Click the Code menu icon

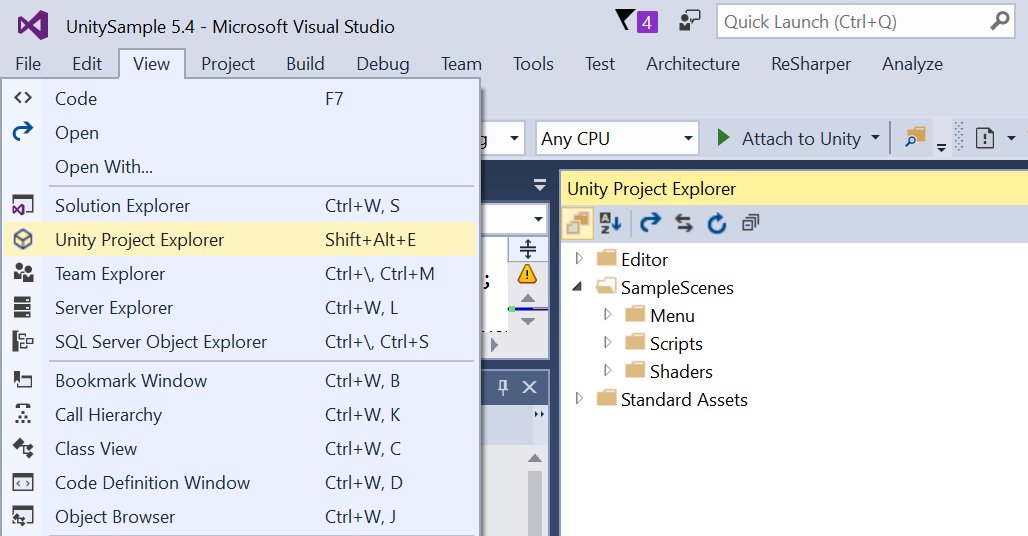pos(23,98)
